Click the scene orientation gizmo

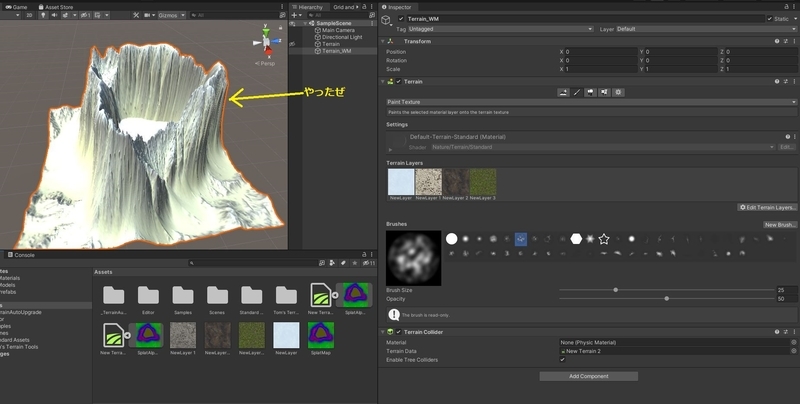pos(266,42)
